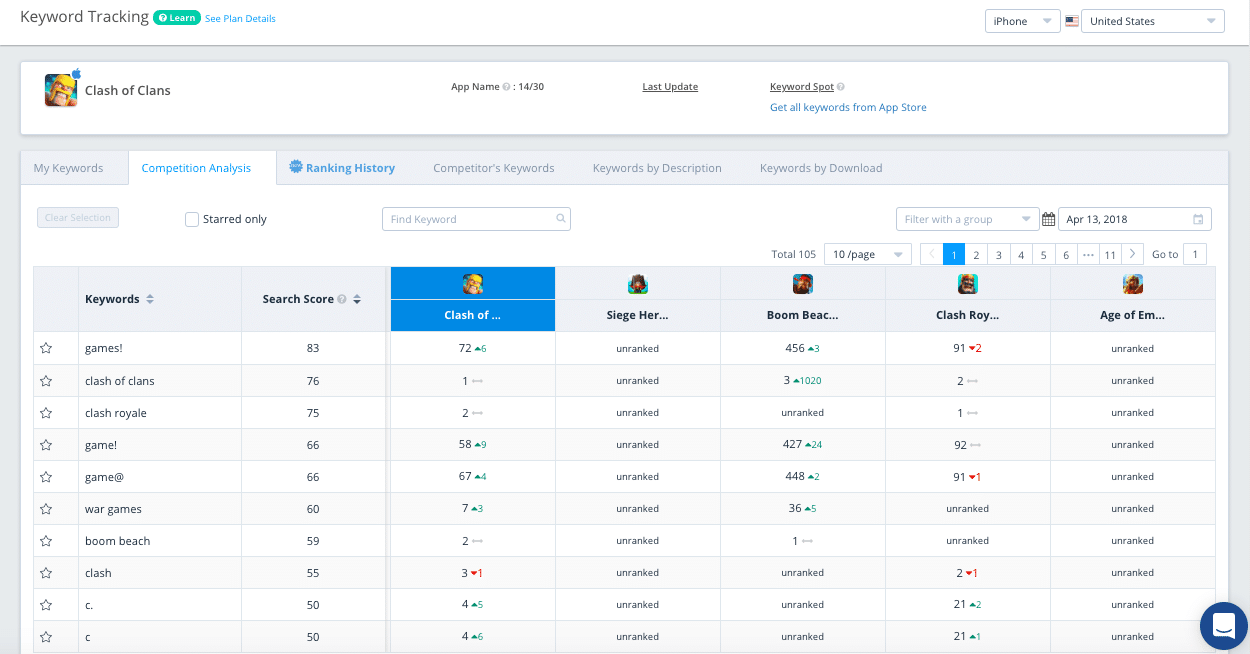Image resolution: width=1250 pixels, height=654 pixels.
Task: Click the Siege Heroes column app icon
Action: click(x=638, y=284)
